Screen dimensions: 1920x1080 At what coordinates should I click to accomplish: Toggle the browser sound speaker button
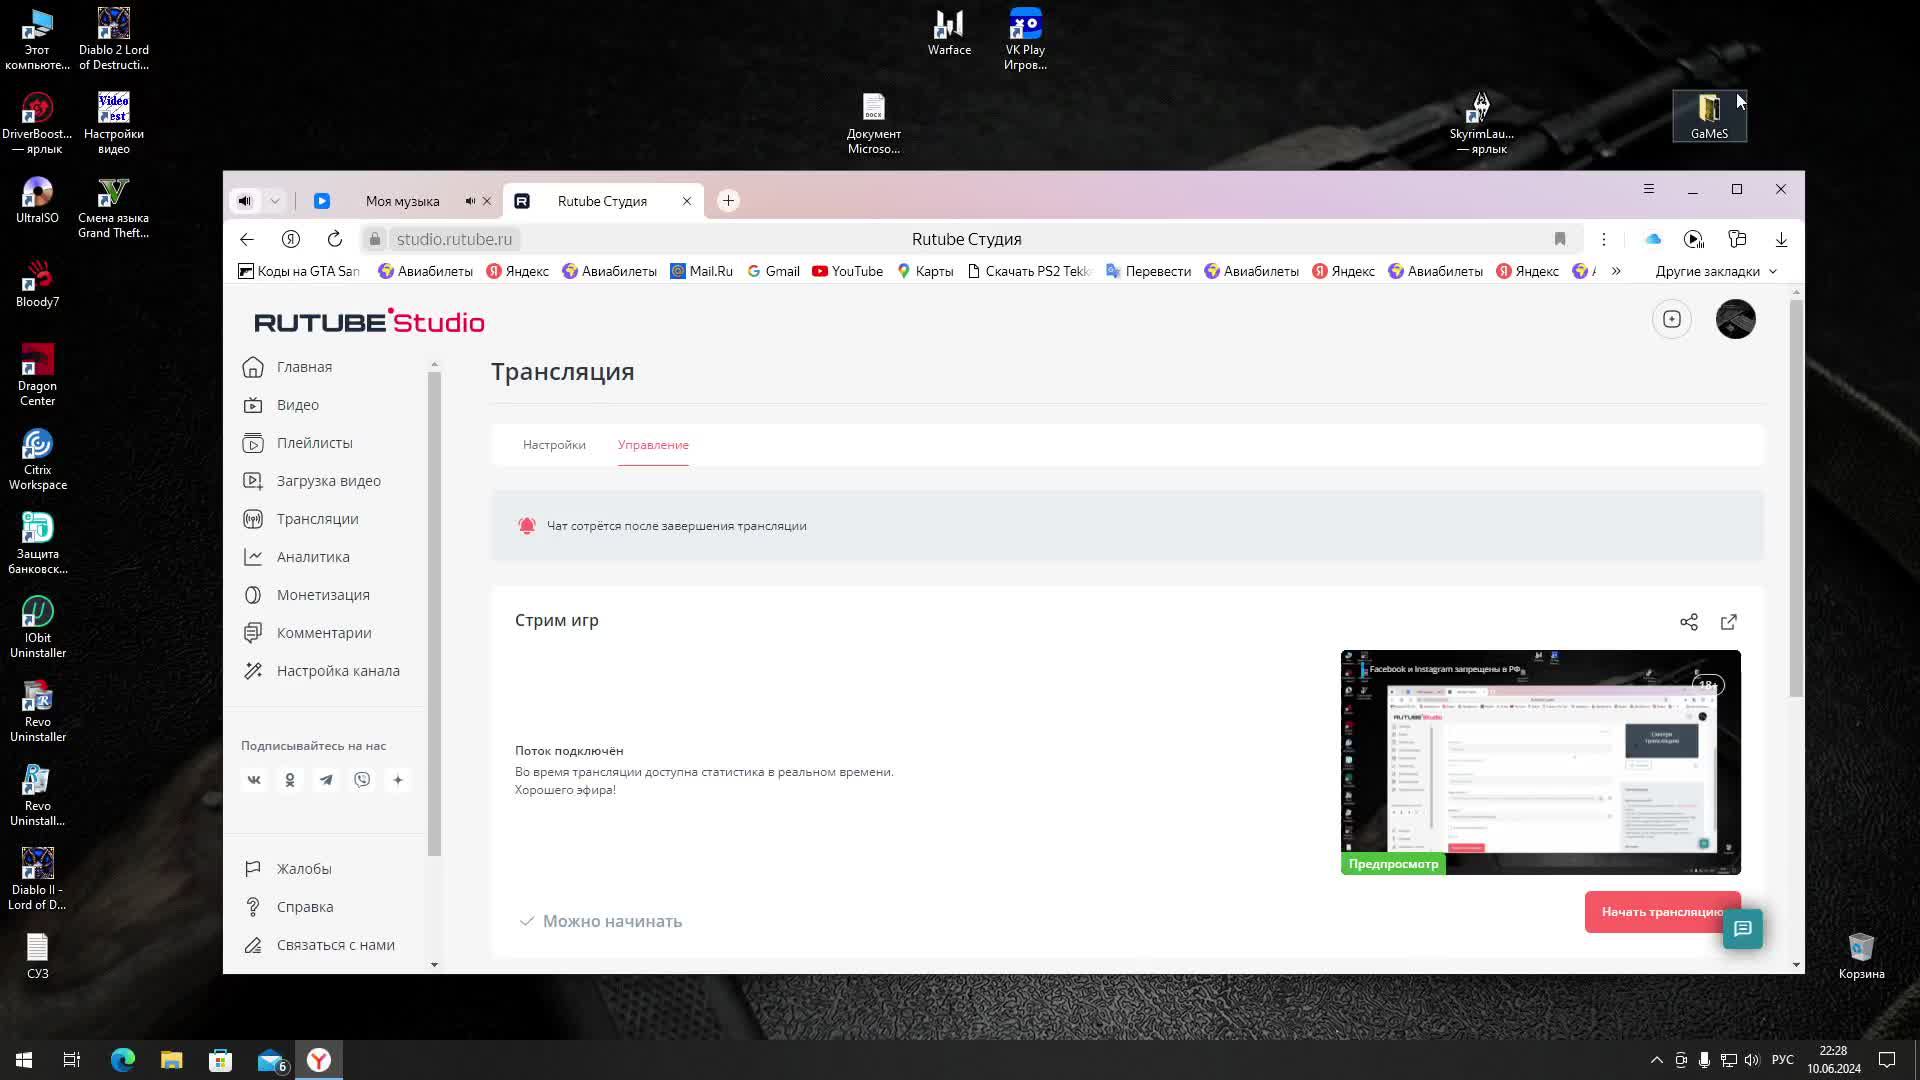pos(245,201)
